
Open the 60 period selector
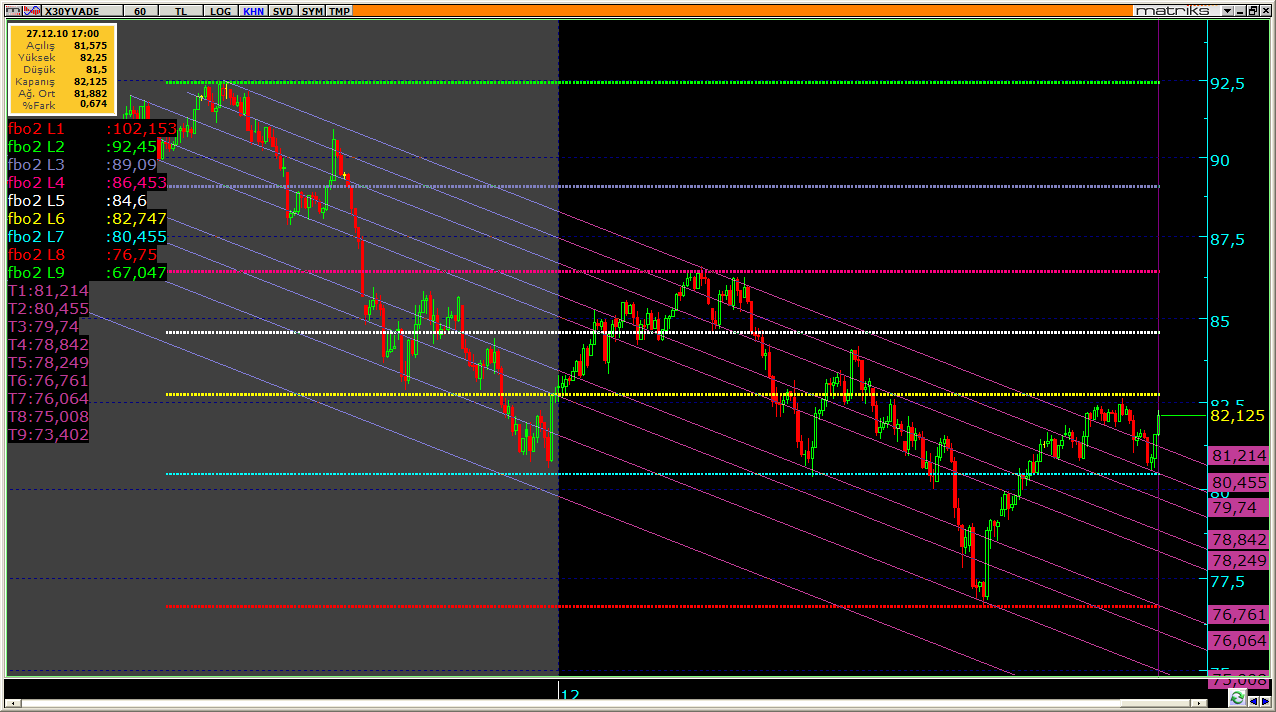click(139, 10)
